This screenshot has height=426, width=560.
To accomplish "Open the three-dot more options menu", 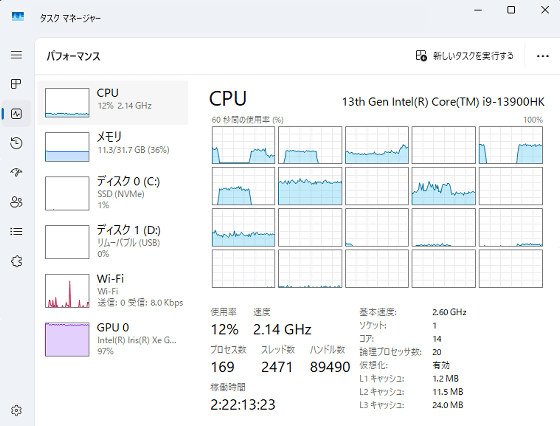I will pos(542,56).
